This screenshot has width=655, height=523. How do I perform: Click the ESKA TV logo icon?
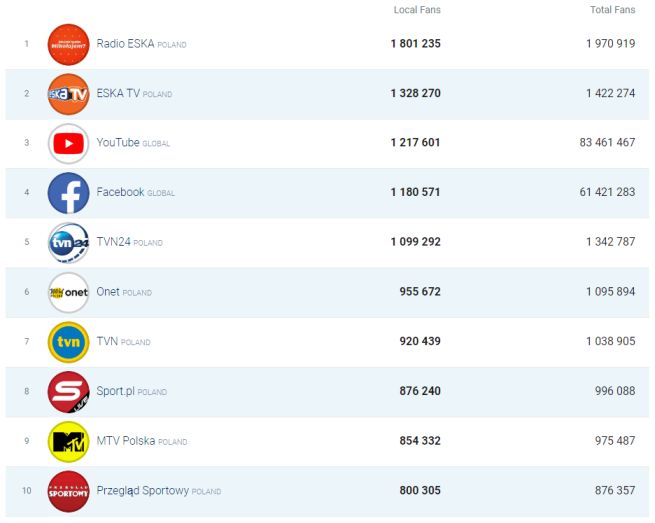coord(68,94)
